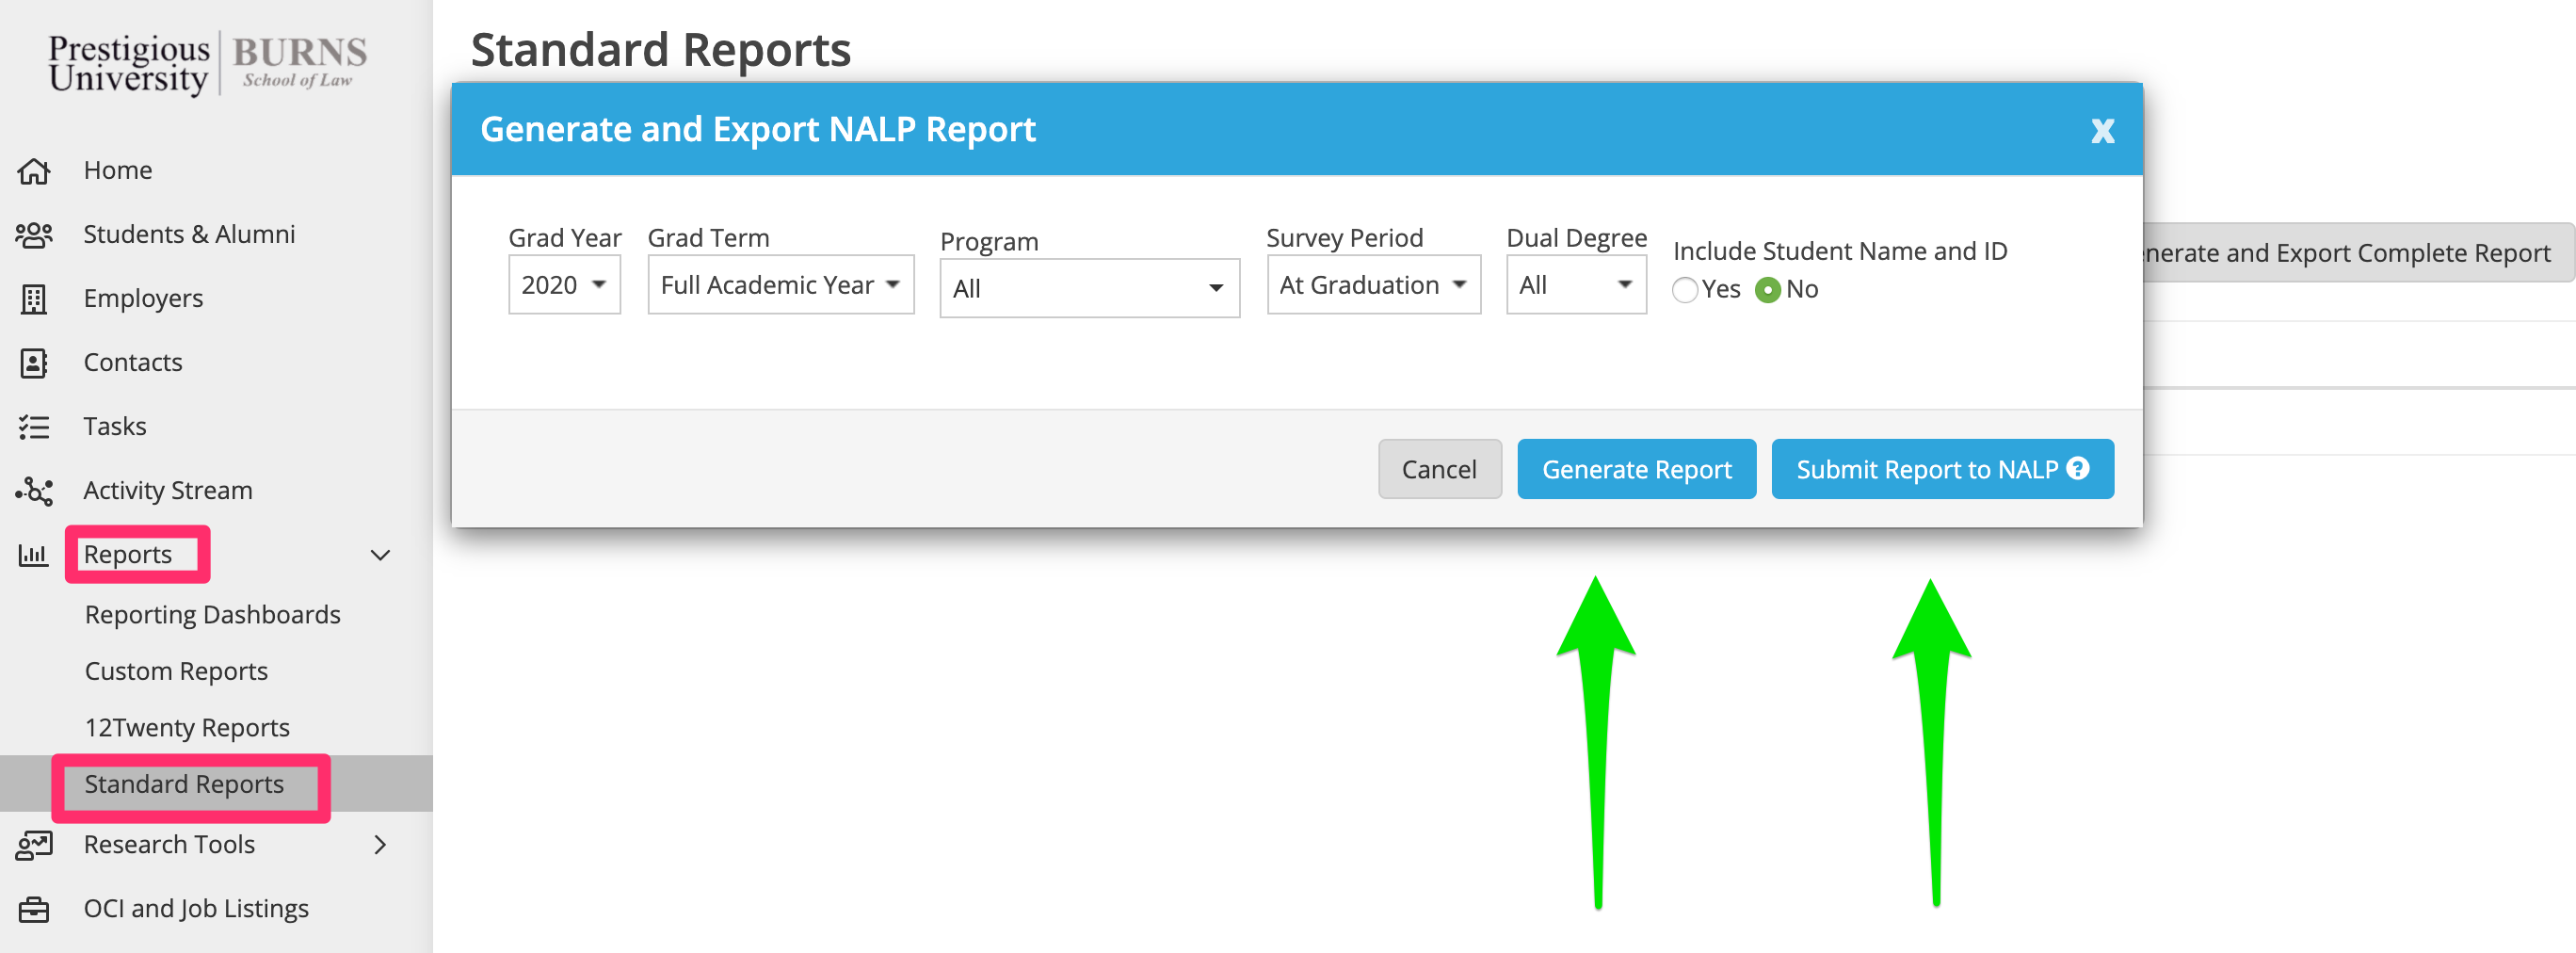This screenshot has width=2576, height=953.
Task: Click the help question mark on Submit Report to NALP
Action: (x=2078, y=468)
